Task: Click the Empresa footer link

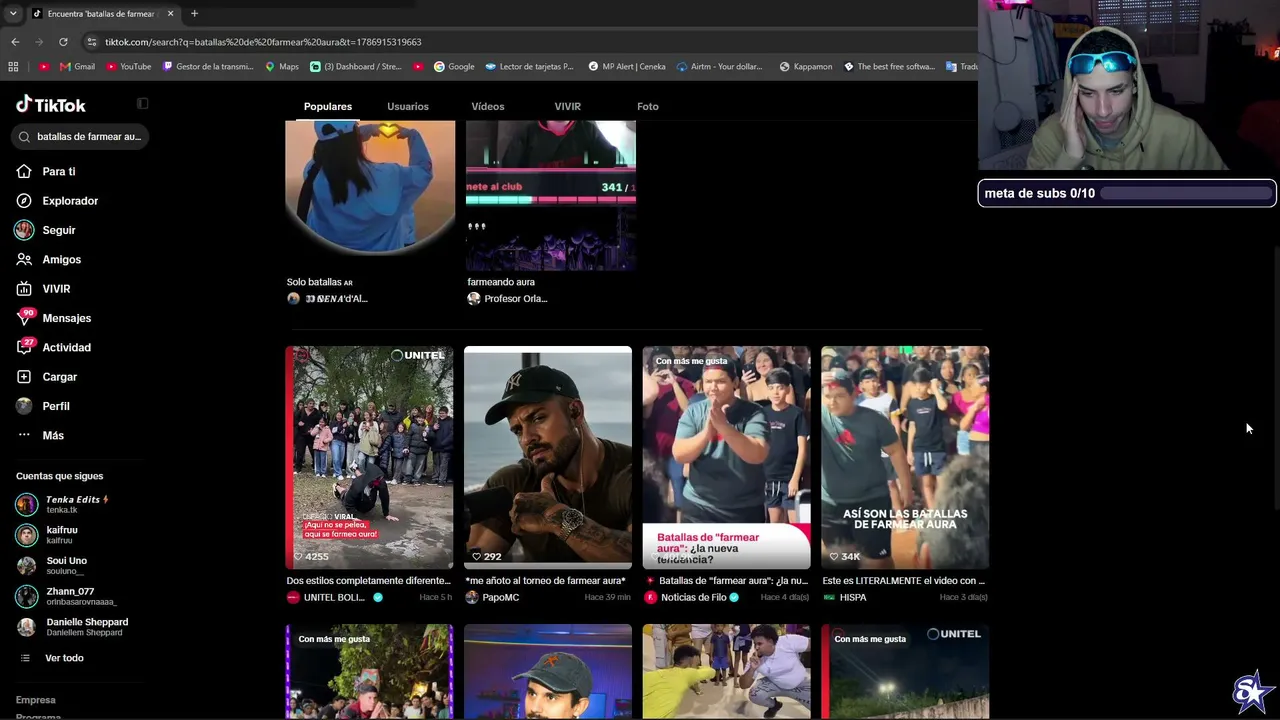Action: tap(36, 700)
